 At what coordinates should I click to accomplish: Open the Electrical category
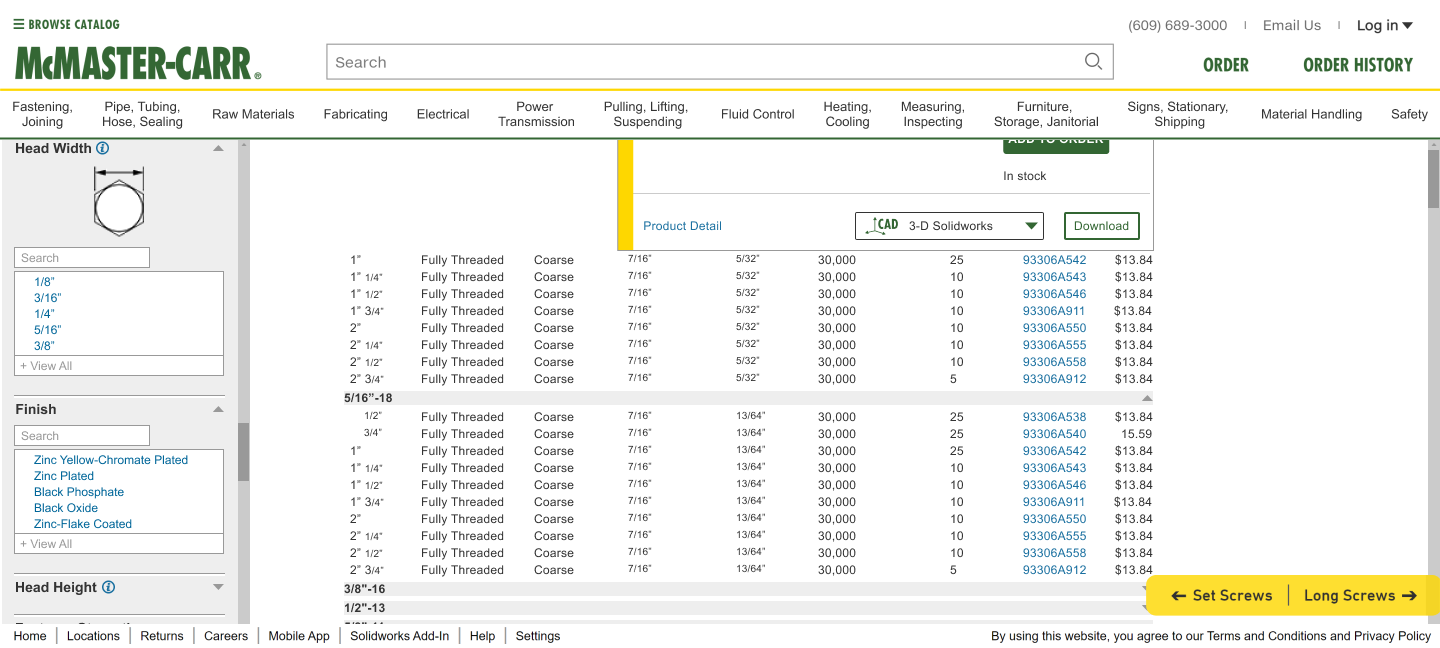pos(443,114)
